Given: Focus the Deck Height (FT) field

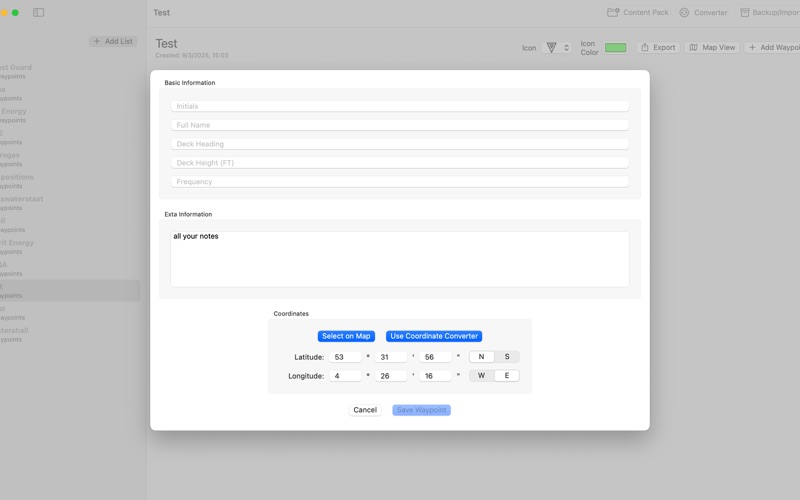Looking at the screenshot, I should click(399, 163).
